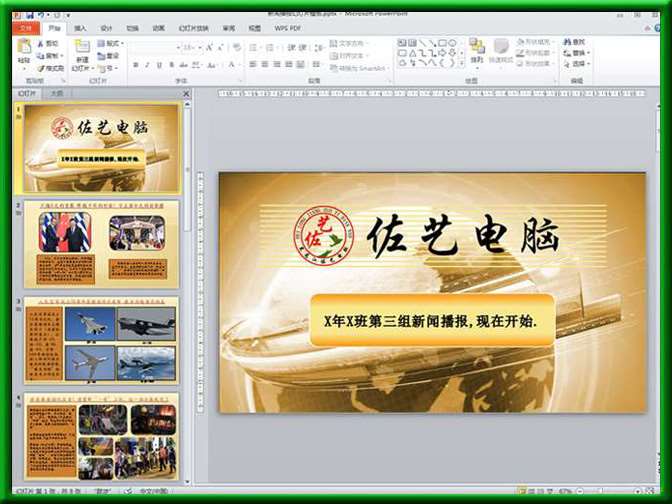672x504 pixels.
Task: Click the 重设 (Reset) slide button
Action: click(x=109, y=56)
